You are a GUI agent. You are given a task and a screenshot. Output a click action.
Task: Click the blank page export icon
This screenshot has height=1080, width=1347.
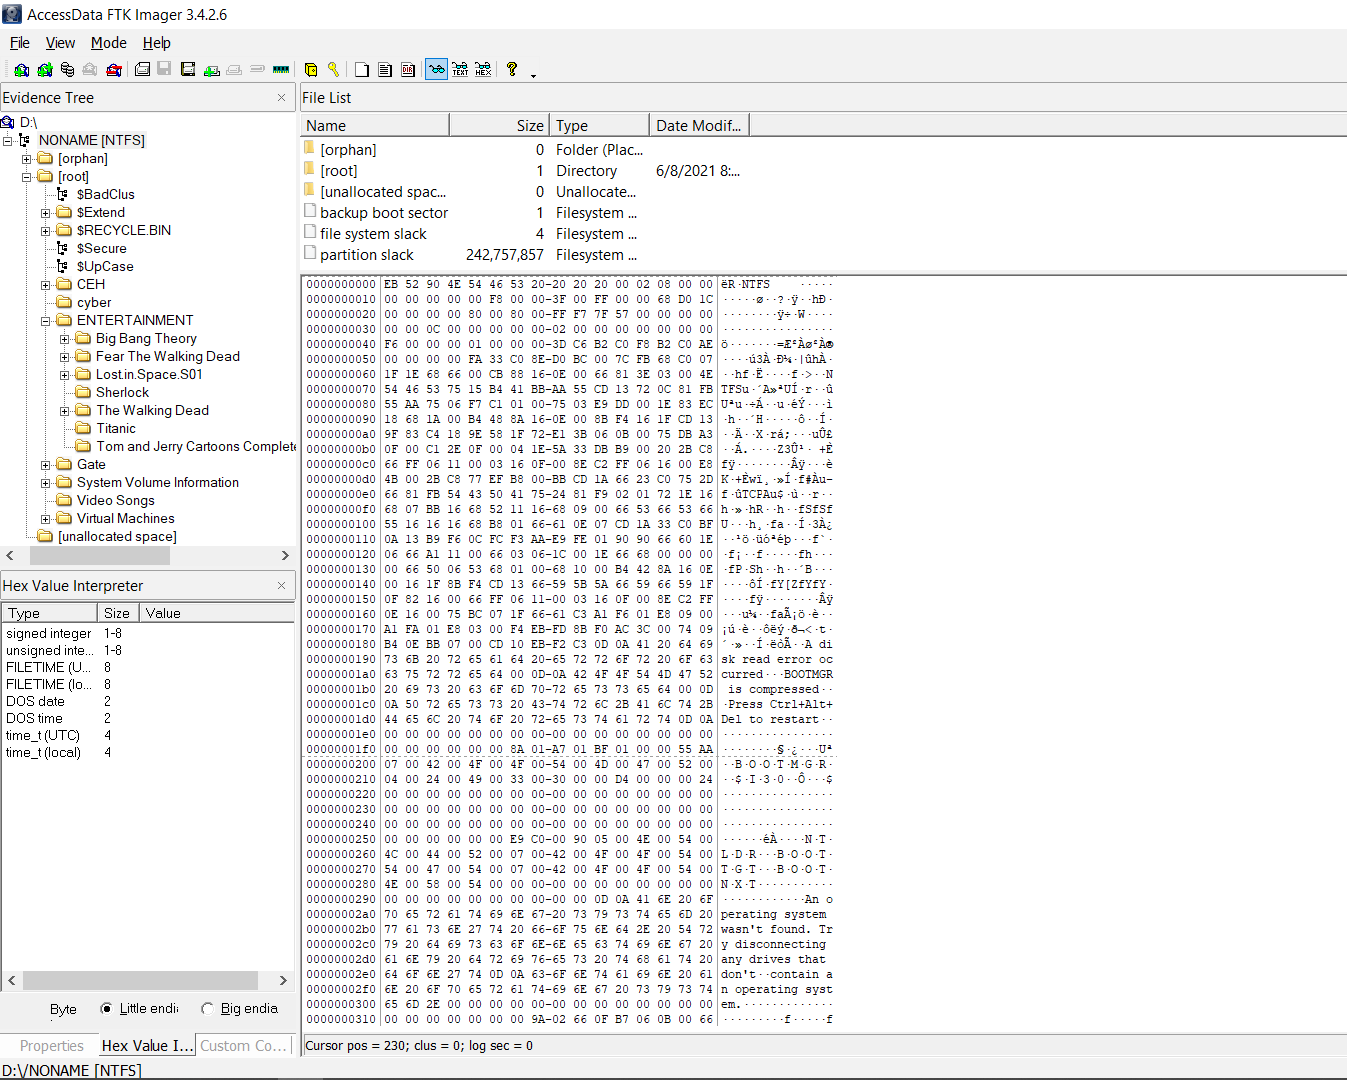coord(362,69)
